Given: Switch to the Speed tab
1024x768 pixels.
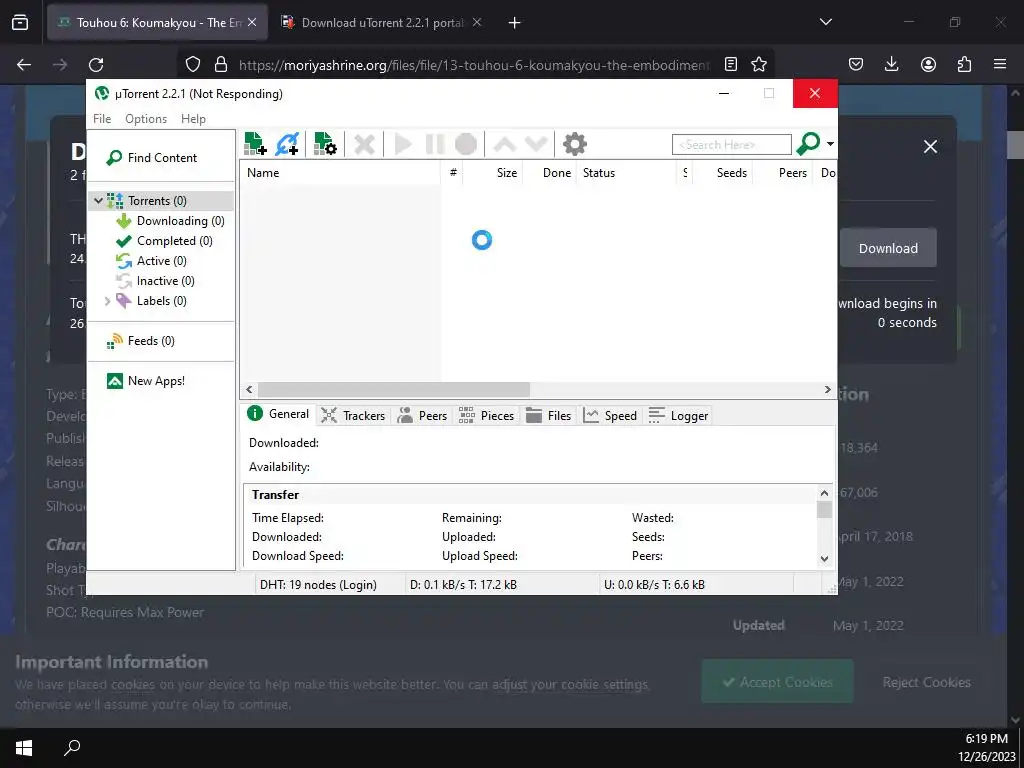Looking at the screenshot, I should 610,415.
